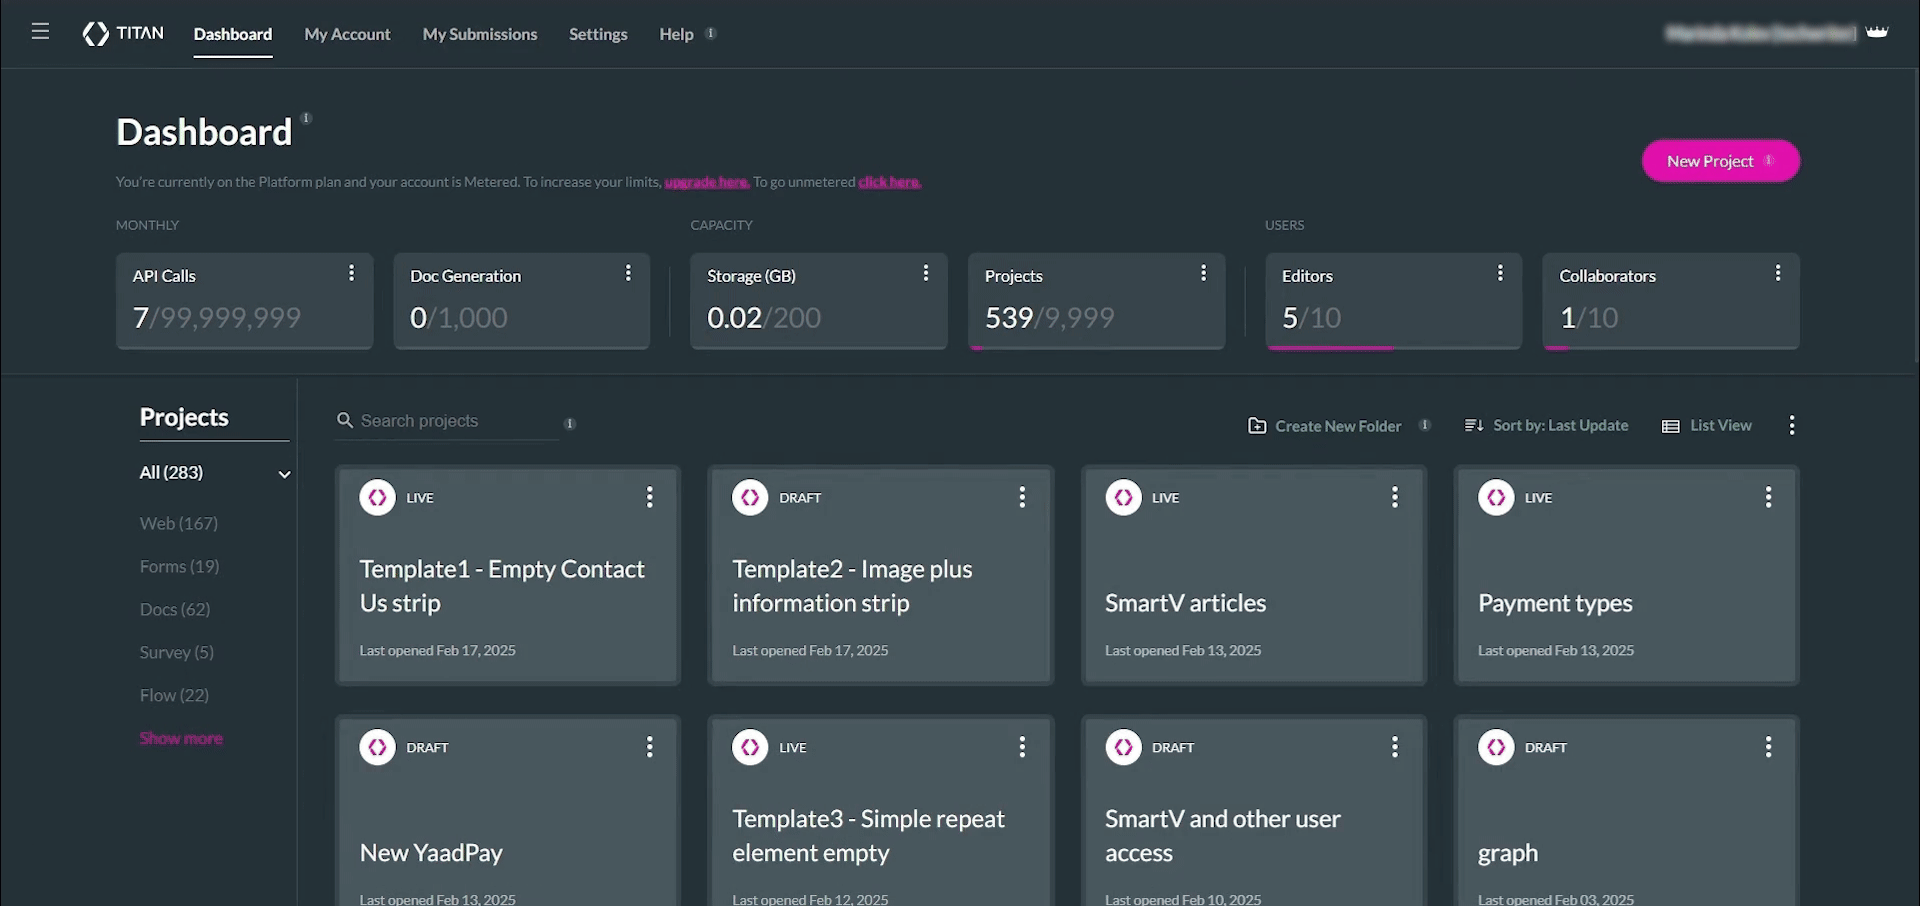The image size is (1920, 906).
Task: Click the 'upgrade here' link
Action: [706, 182]
